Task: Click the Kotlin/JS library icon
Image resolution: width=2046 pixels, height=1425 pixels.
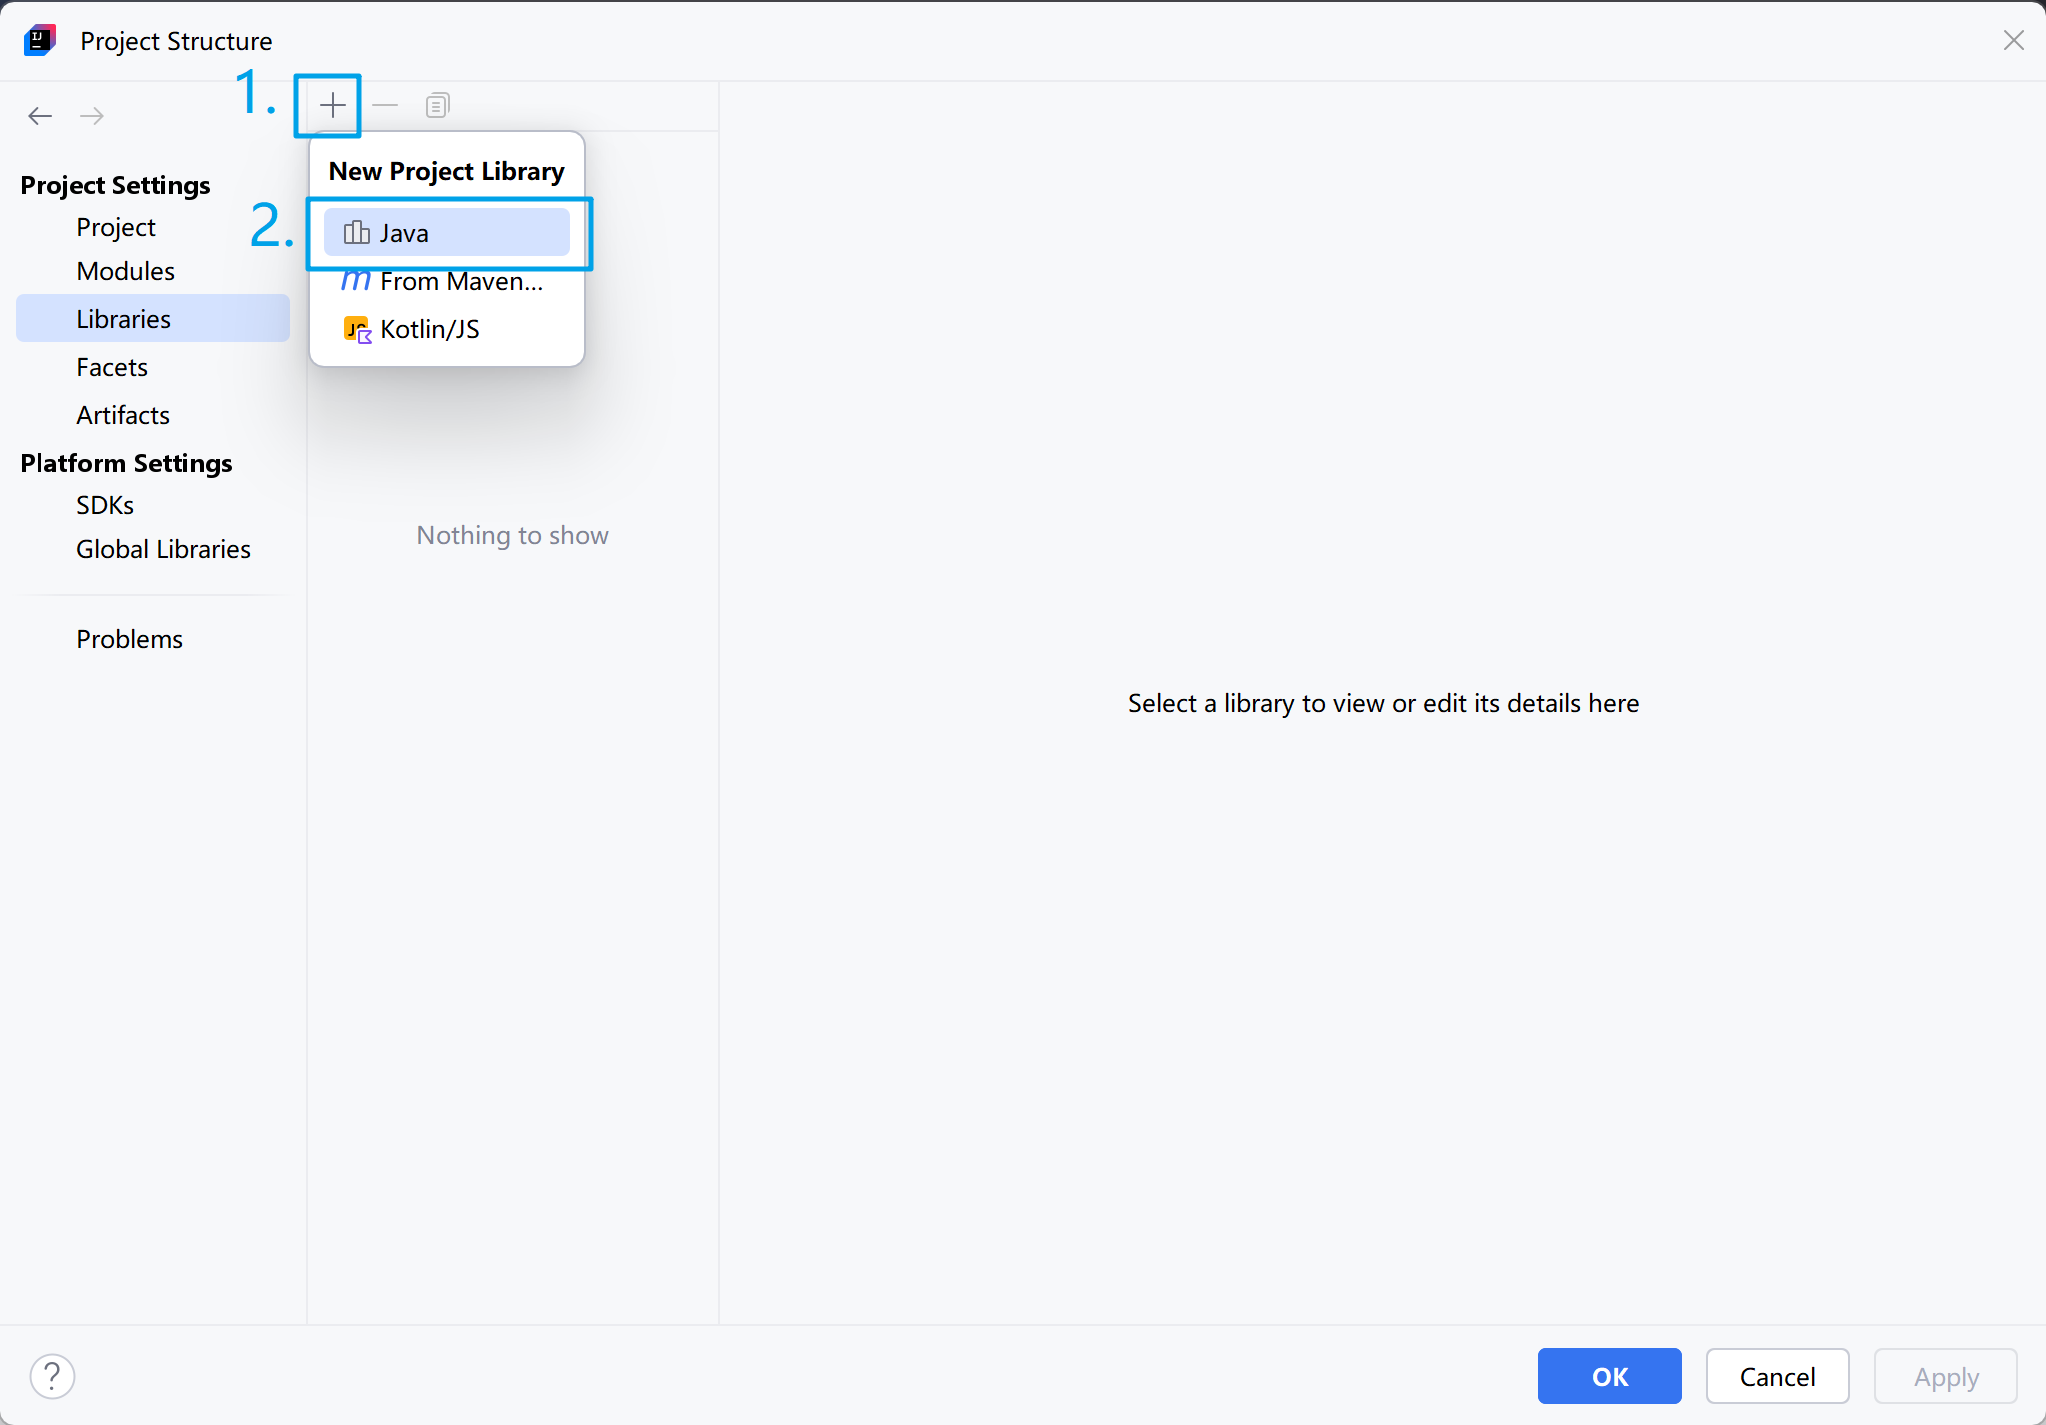Action: click(x=357, y=329)
